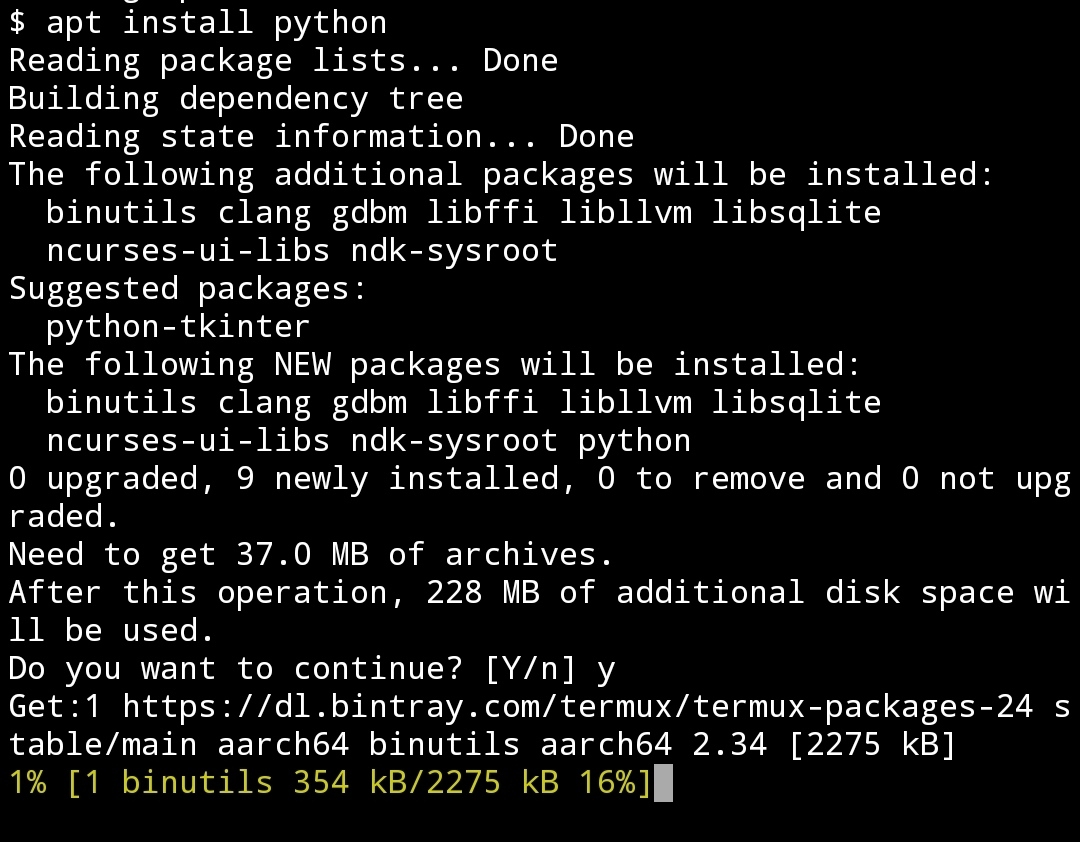The width and height of the screenshot is (1080, 842).
Task: Click 'libsqlite' in NEW packages list
Action: click(x=796, y=404)
